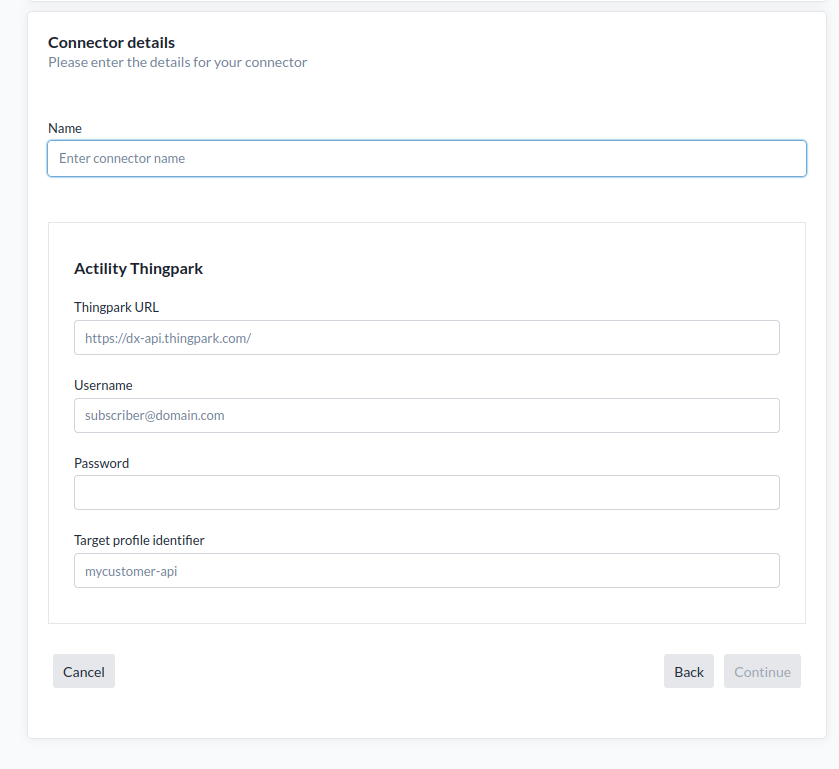Image resolution: width=839 pixels, height=769 pixels.
Task: Click the Continue button
Action: (x=762, y=671)
